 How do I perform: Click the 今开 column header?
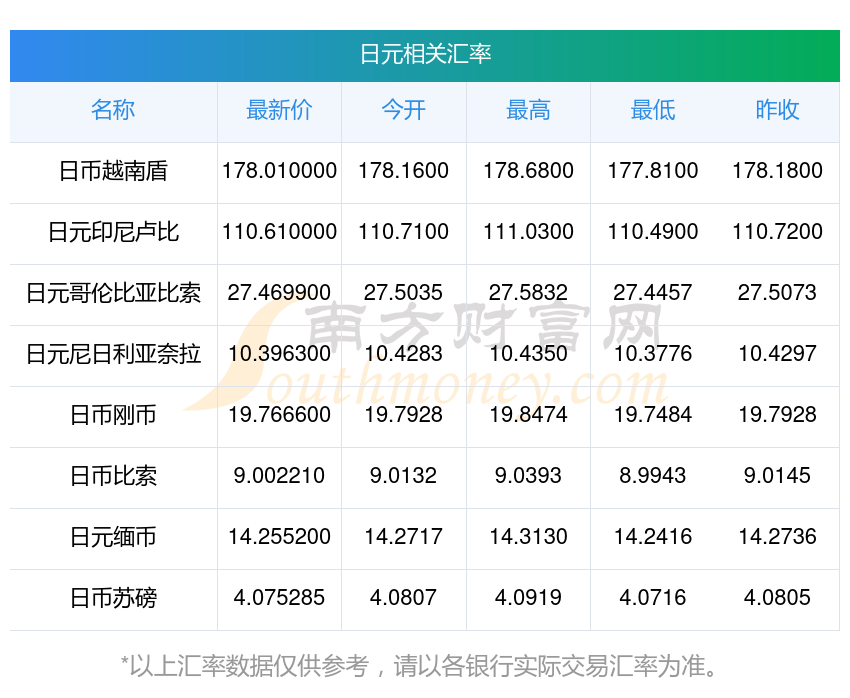pos(403,110)
